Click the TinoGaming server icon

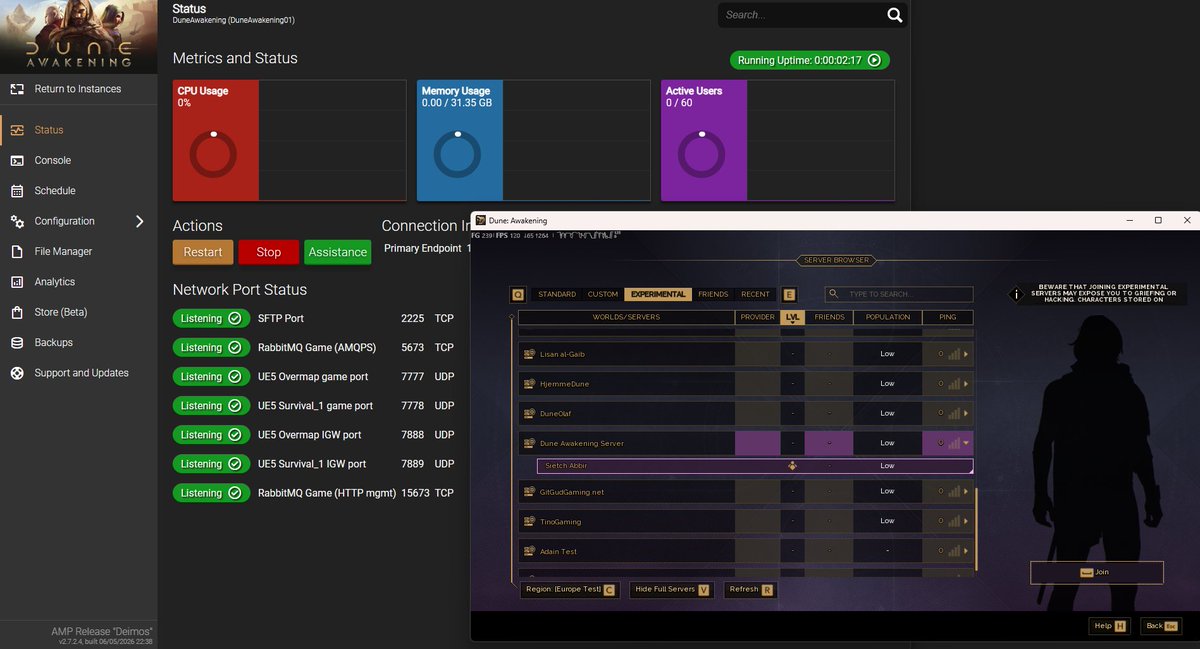pos(529,521)
